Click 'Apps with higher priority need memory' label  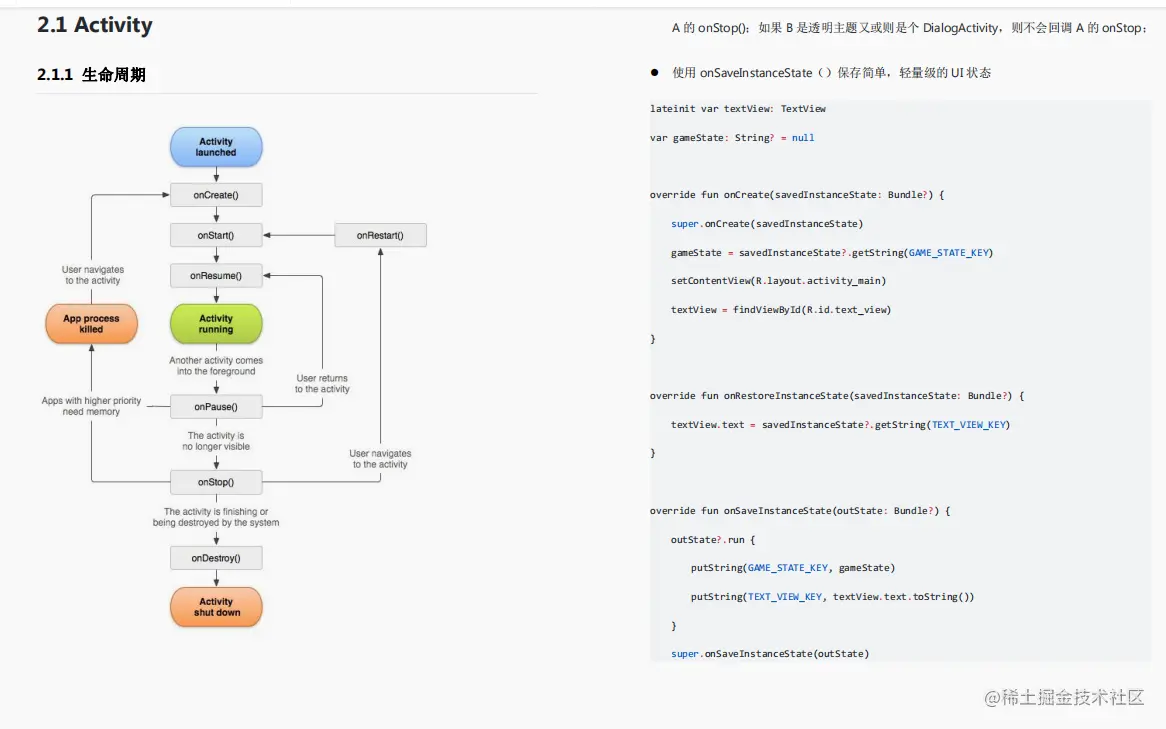coord(91,405)
